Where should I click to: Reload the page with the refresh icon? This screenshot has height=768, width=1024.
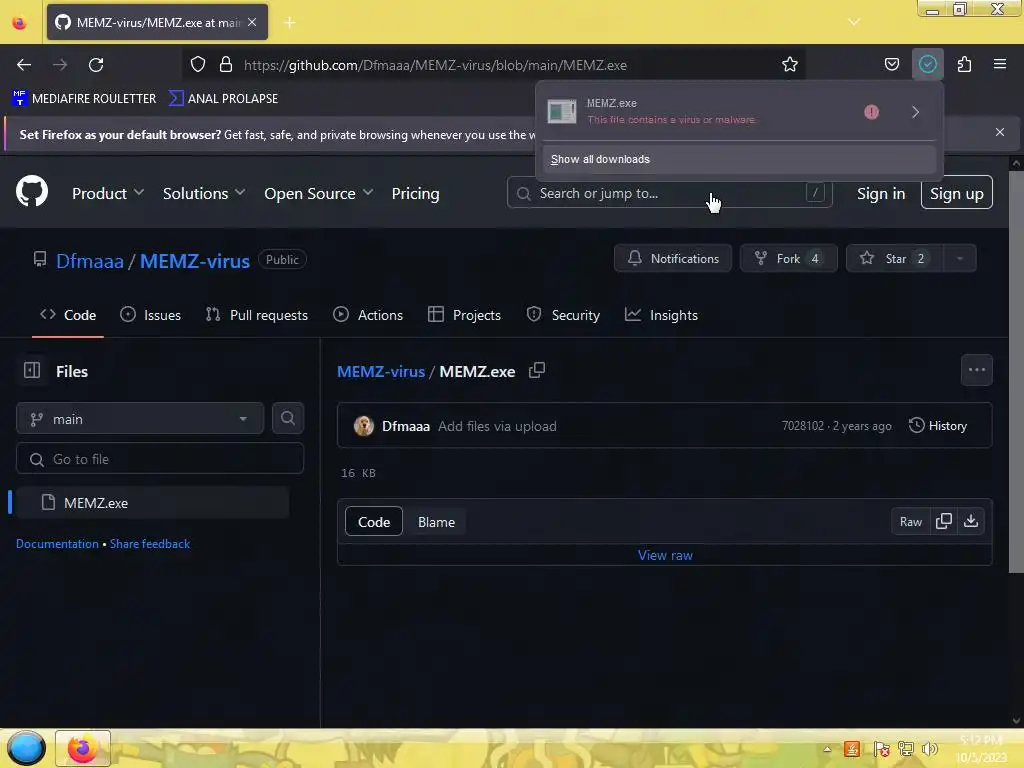pyautogui.click(x=96, y=65)
